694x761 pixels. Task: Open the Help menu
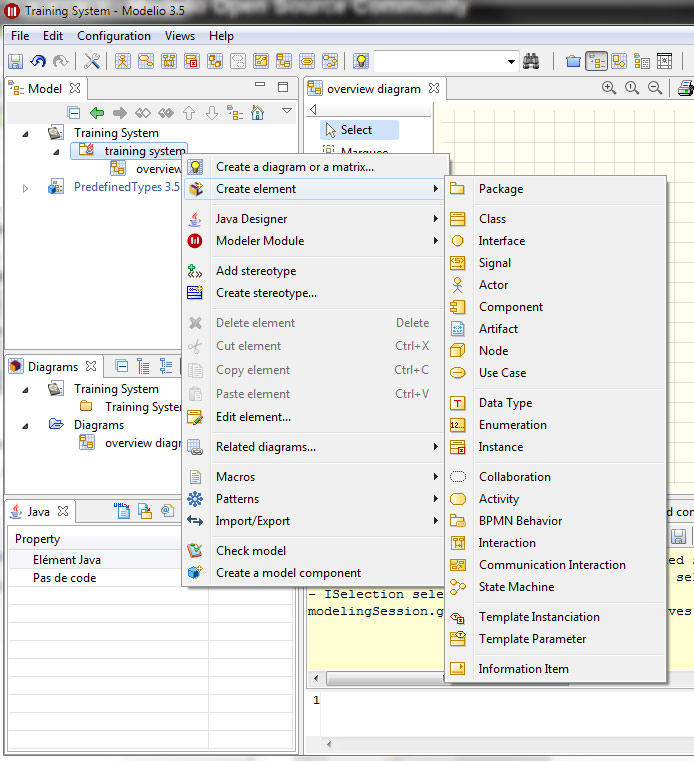(221, 36)
